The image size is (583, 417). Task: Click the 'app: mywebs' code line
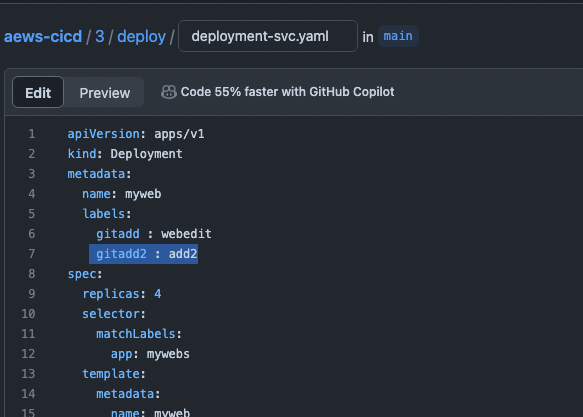click(150, 354)
